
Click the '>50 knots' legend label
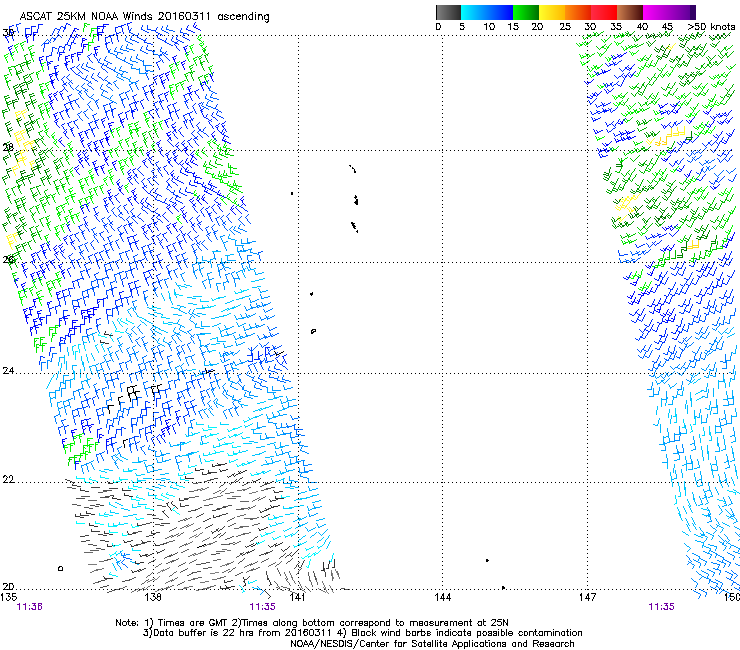pyautogui.click(x=711, y=27)
